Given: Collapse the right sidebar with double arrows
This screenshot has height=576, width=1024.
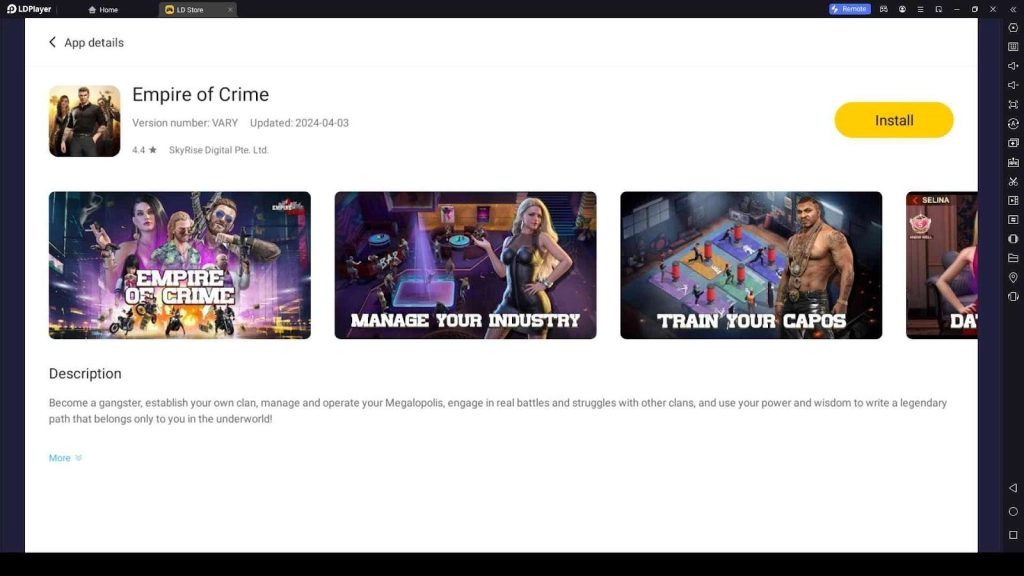Looking at the screenshot, I should point(1013,9).
